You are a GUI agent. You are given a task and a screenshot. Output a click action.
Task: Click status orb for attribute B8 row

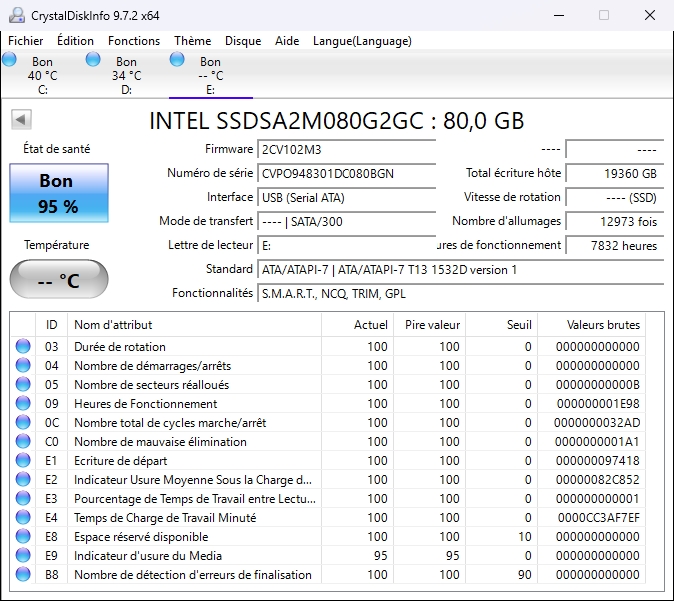point(23,575)
